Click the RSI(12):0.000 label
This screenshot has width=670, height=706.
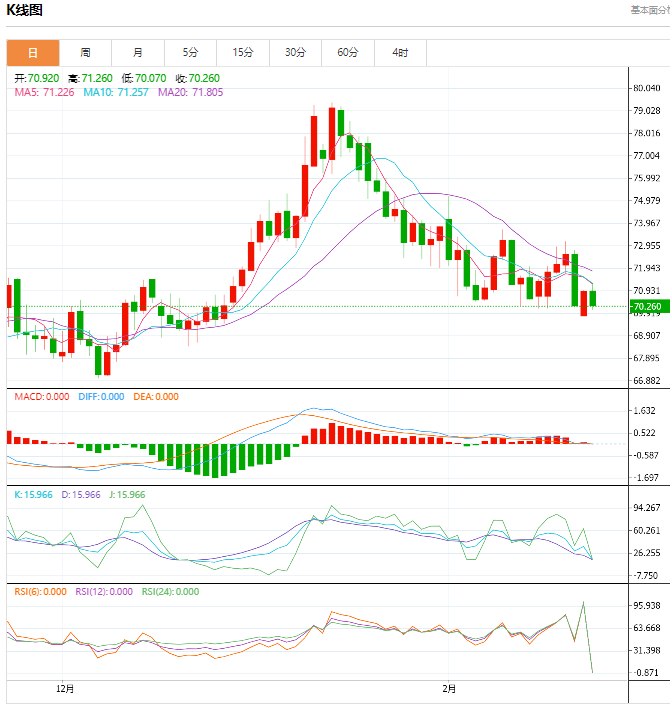coord(104,592)
